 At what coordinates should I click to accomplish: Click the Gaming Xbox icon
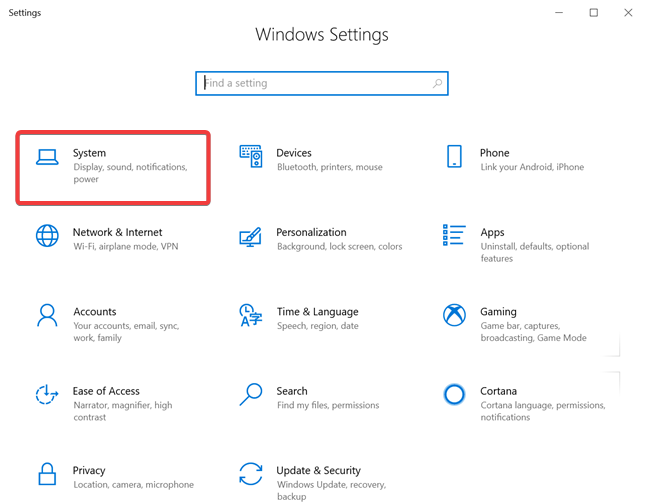point(454,315)
